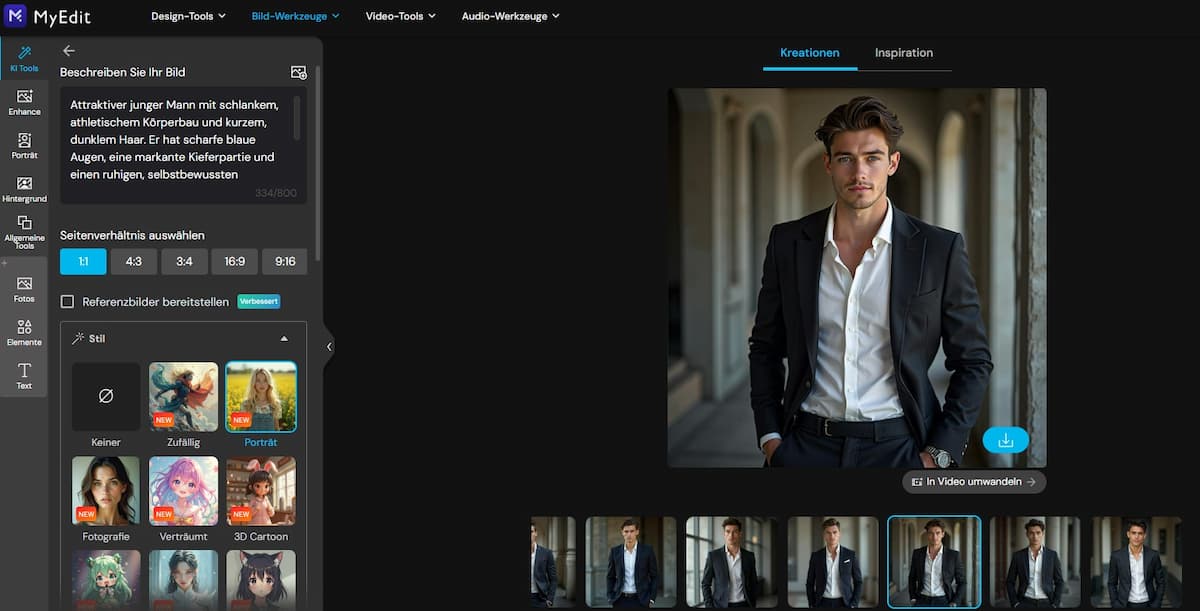Image resolution: width=1200 pixels, height=611 pixels.
Task: Open the Hintergrund sidebar tool
Action: (24, 189)
